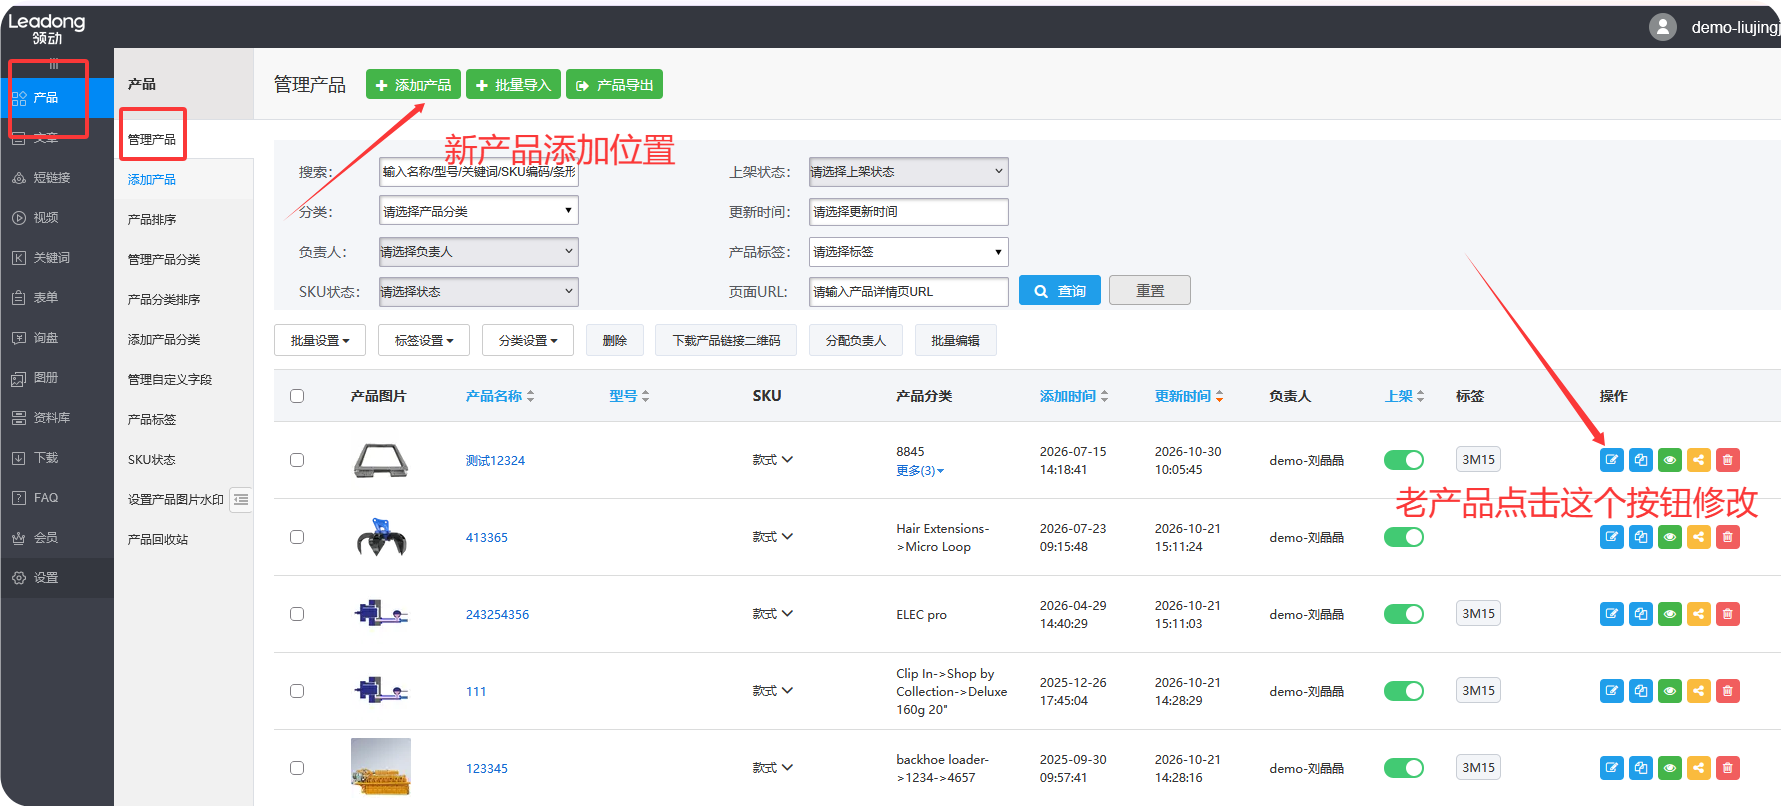The image size is (1781, 806).
Task: Check the checkbox for product 243254356
Action: (x=297, y=614)
